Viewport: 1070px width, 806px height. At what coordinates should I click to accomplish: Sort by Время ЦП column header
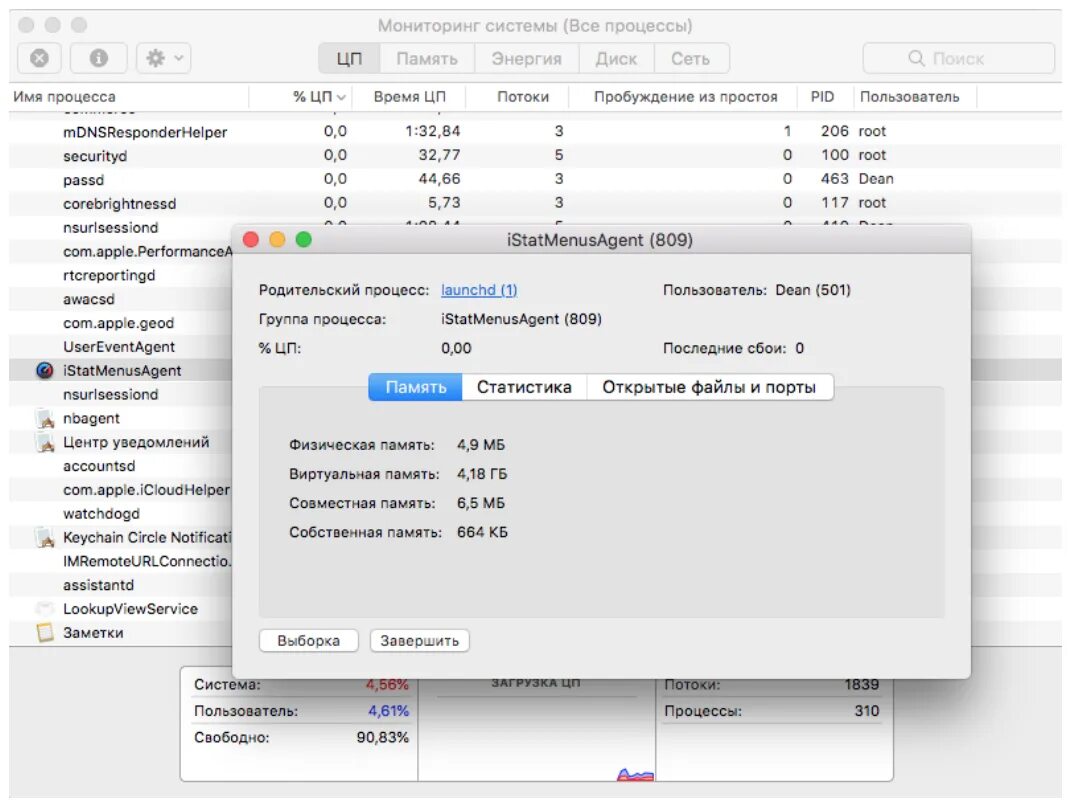click(409, 97)
